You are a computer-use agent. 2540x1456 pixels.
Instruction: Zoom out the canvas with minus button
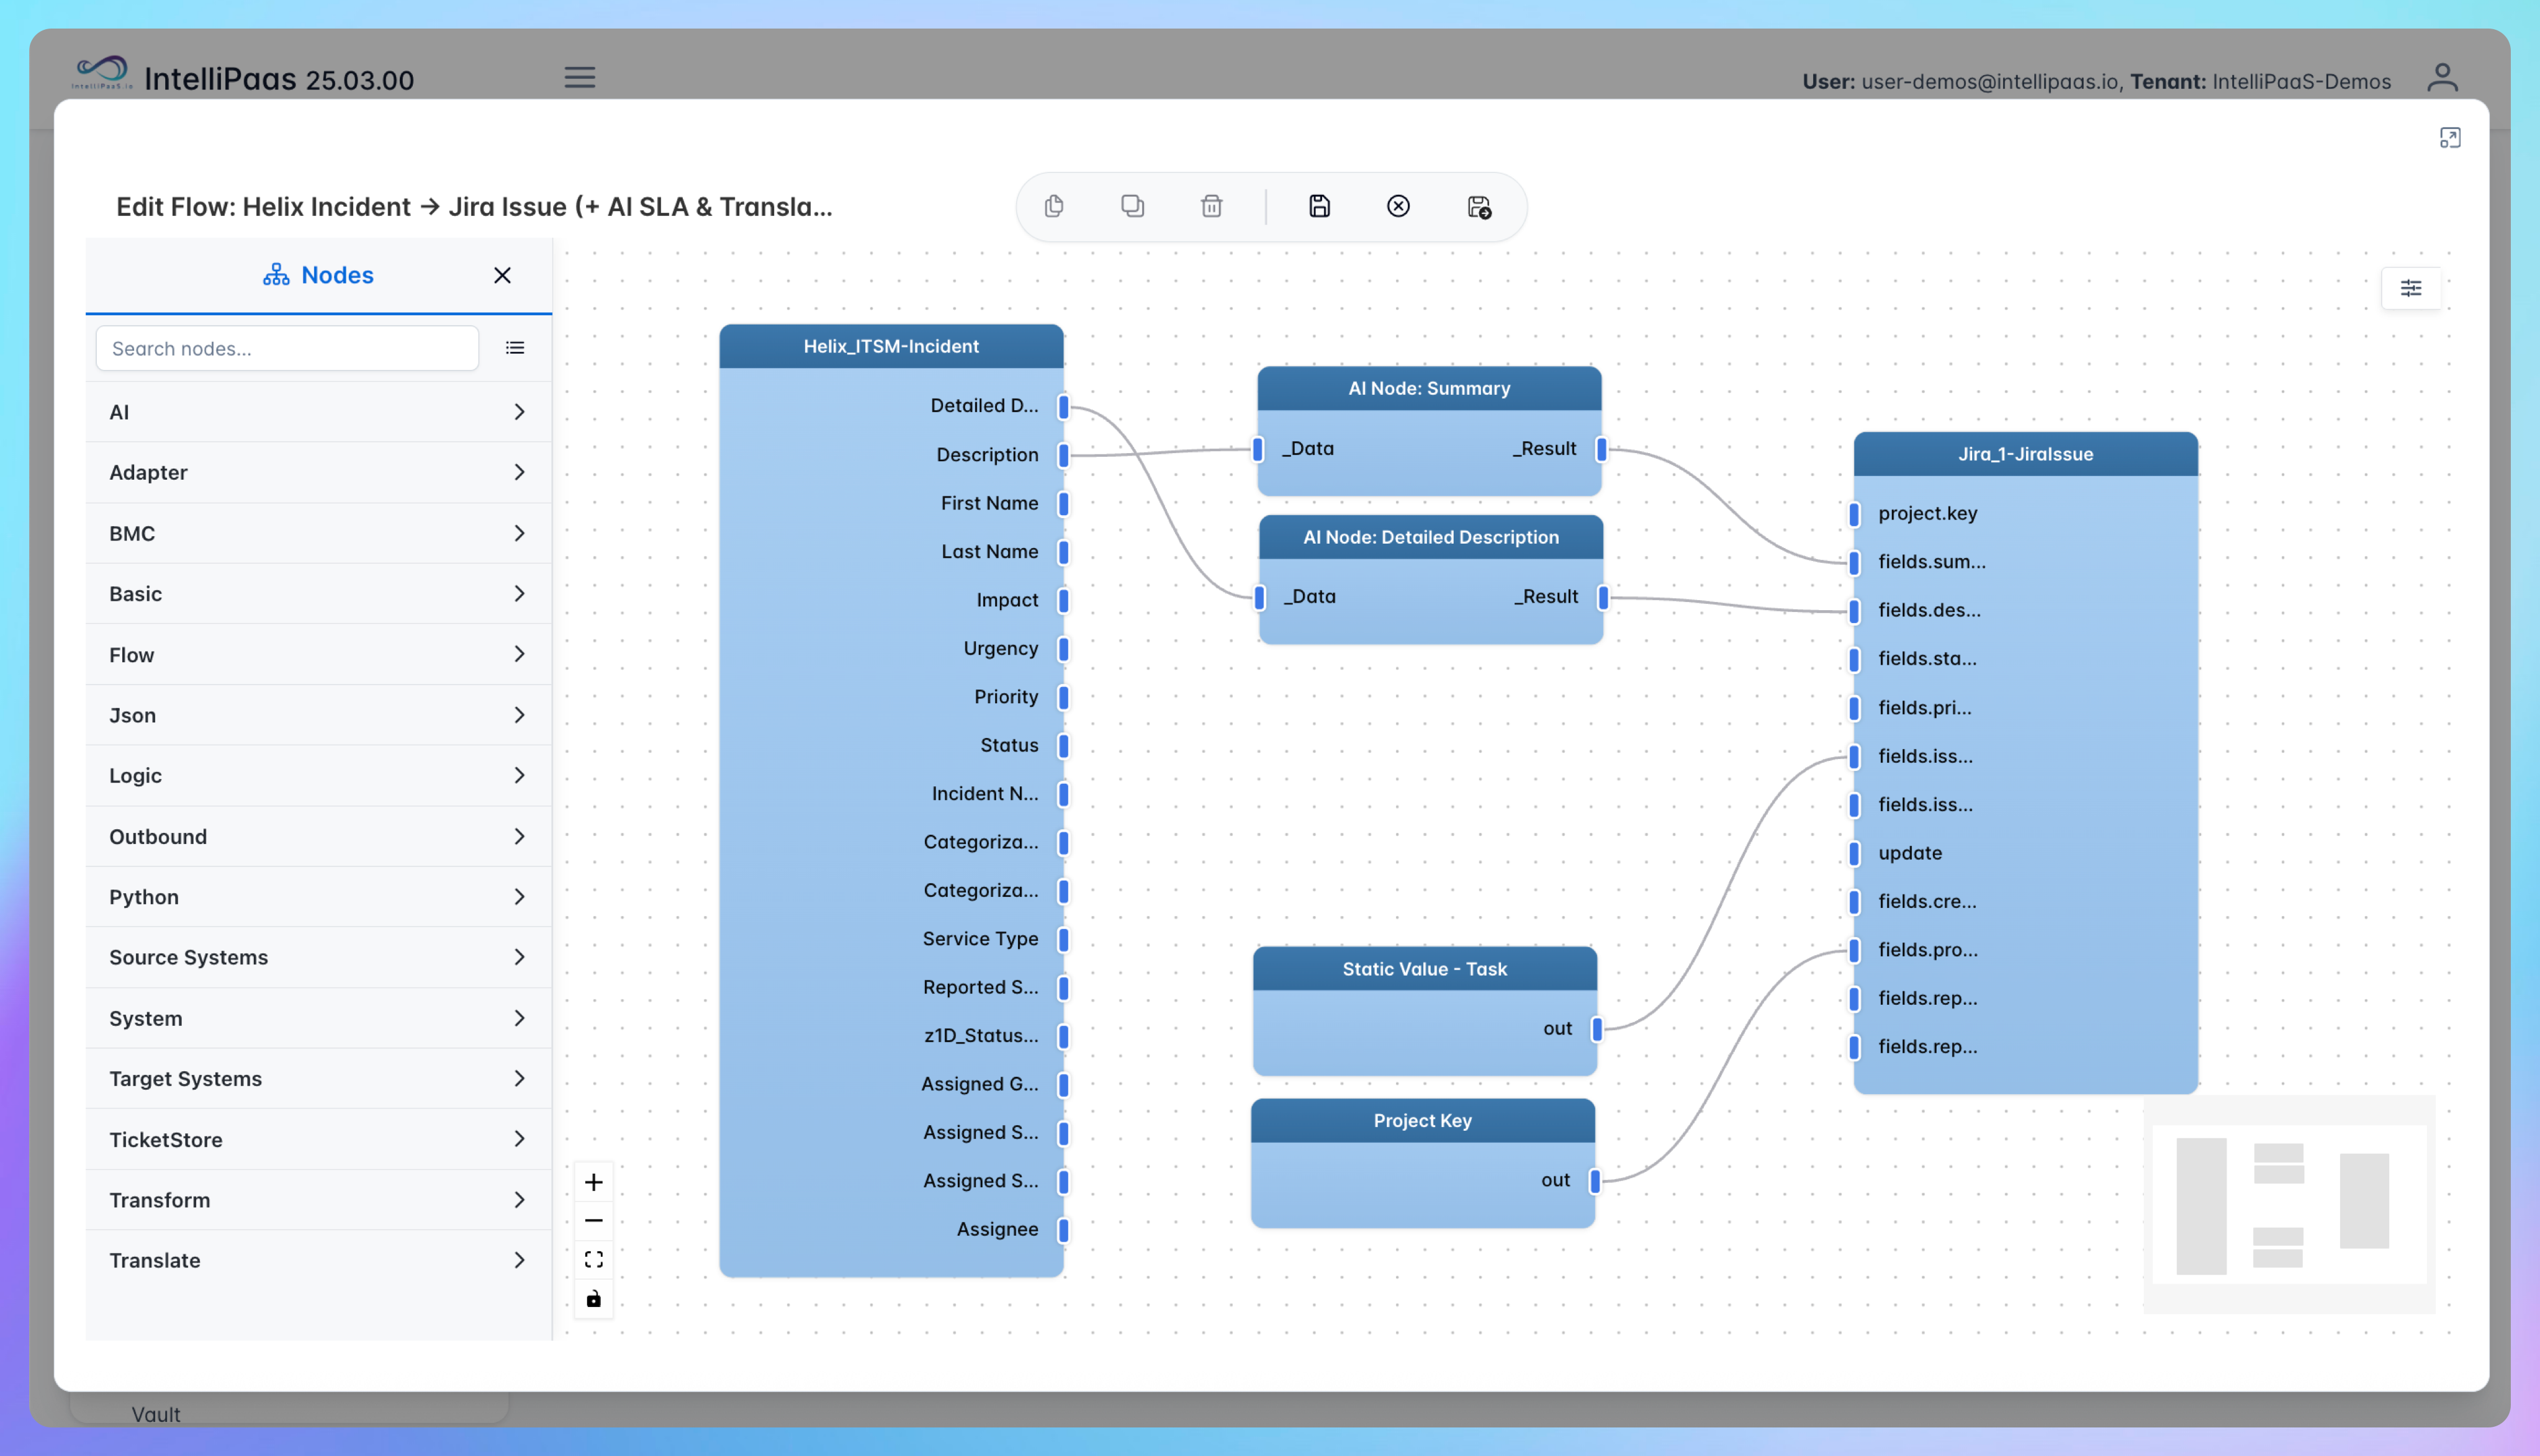(x=593, y=1221)
